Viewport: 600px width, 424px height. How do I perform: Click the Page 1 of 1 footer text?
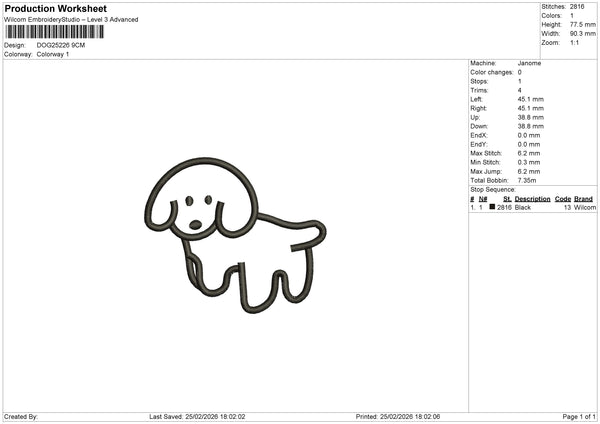[x=577, y=416]
